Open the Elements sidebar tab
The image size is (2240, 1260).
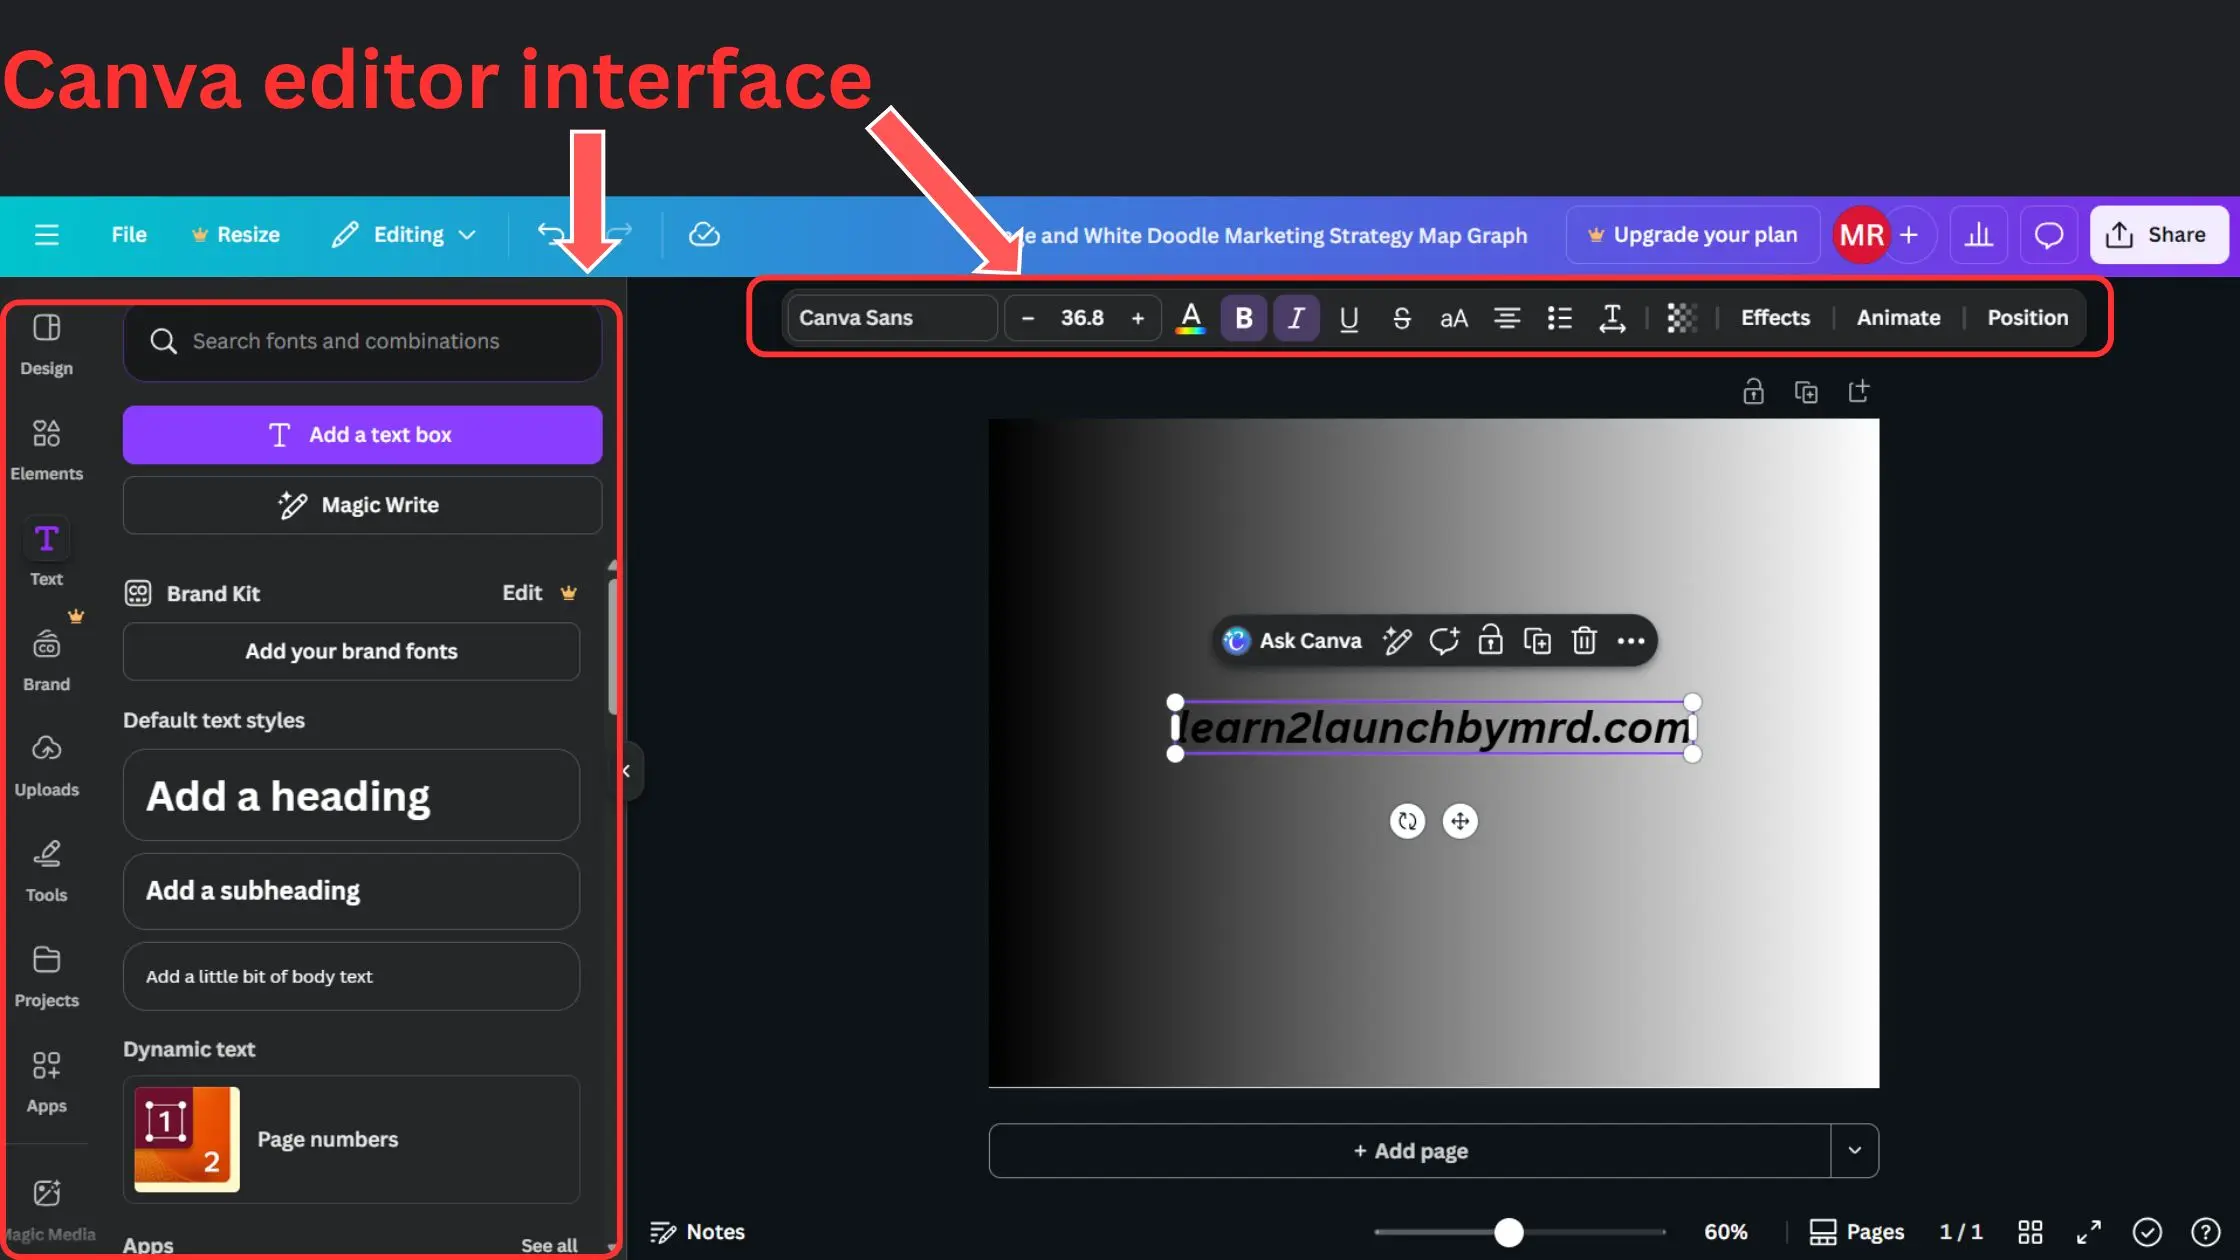click(x=46, y=450)
